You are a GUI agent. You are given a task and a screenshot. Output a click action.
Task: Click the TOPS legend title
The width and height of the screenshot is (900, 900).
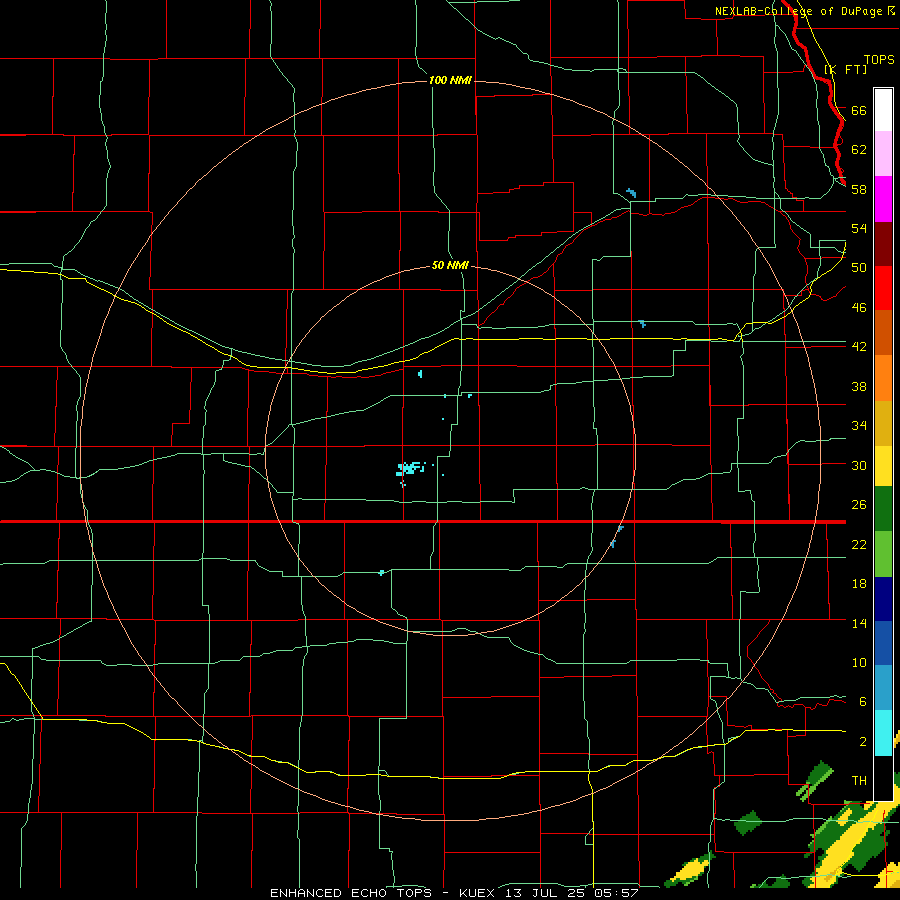879,60
